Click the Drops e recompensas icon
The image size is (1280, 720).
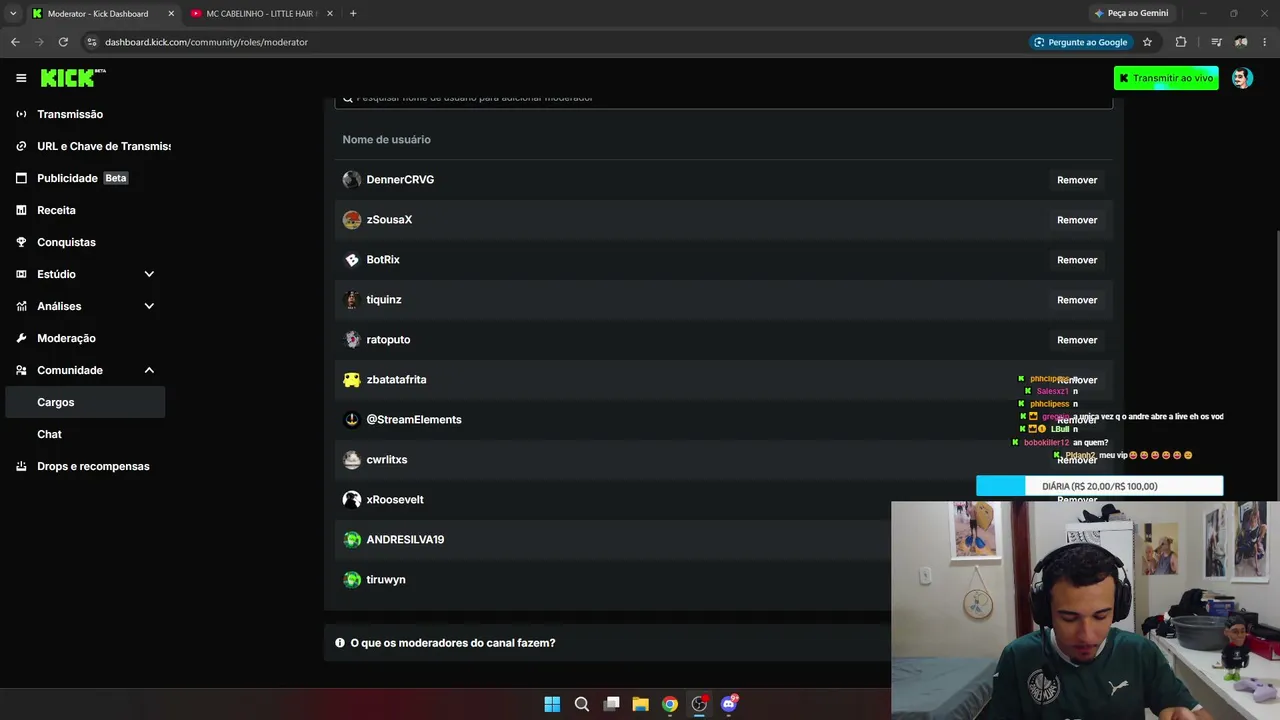coord(21,466)
